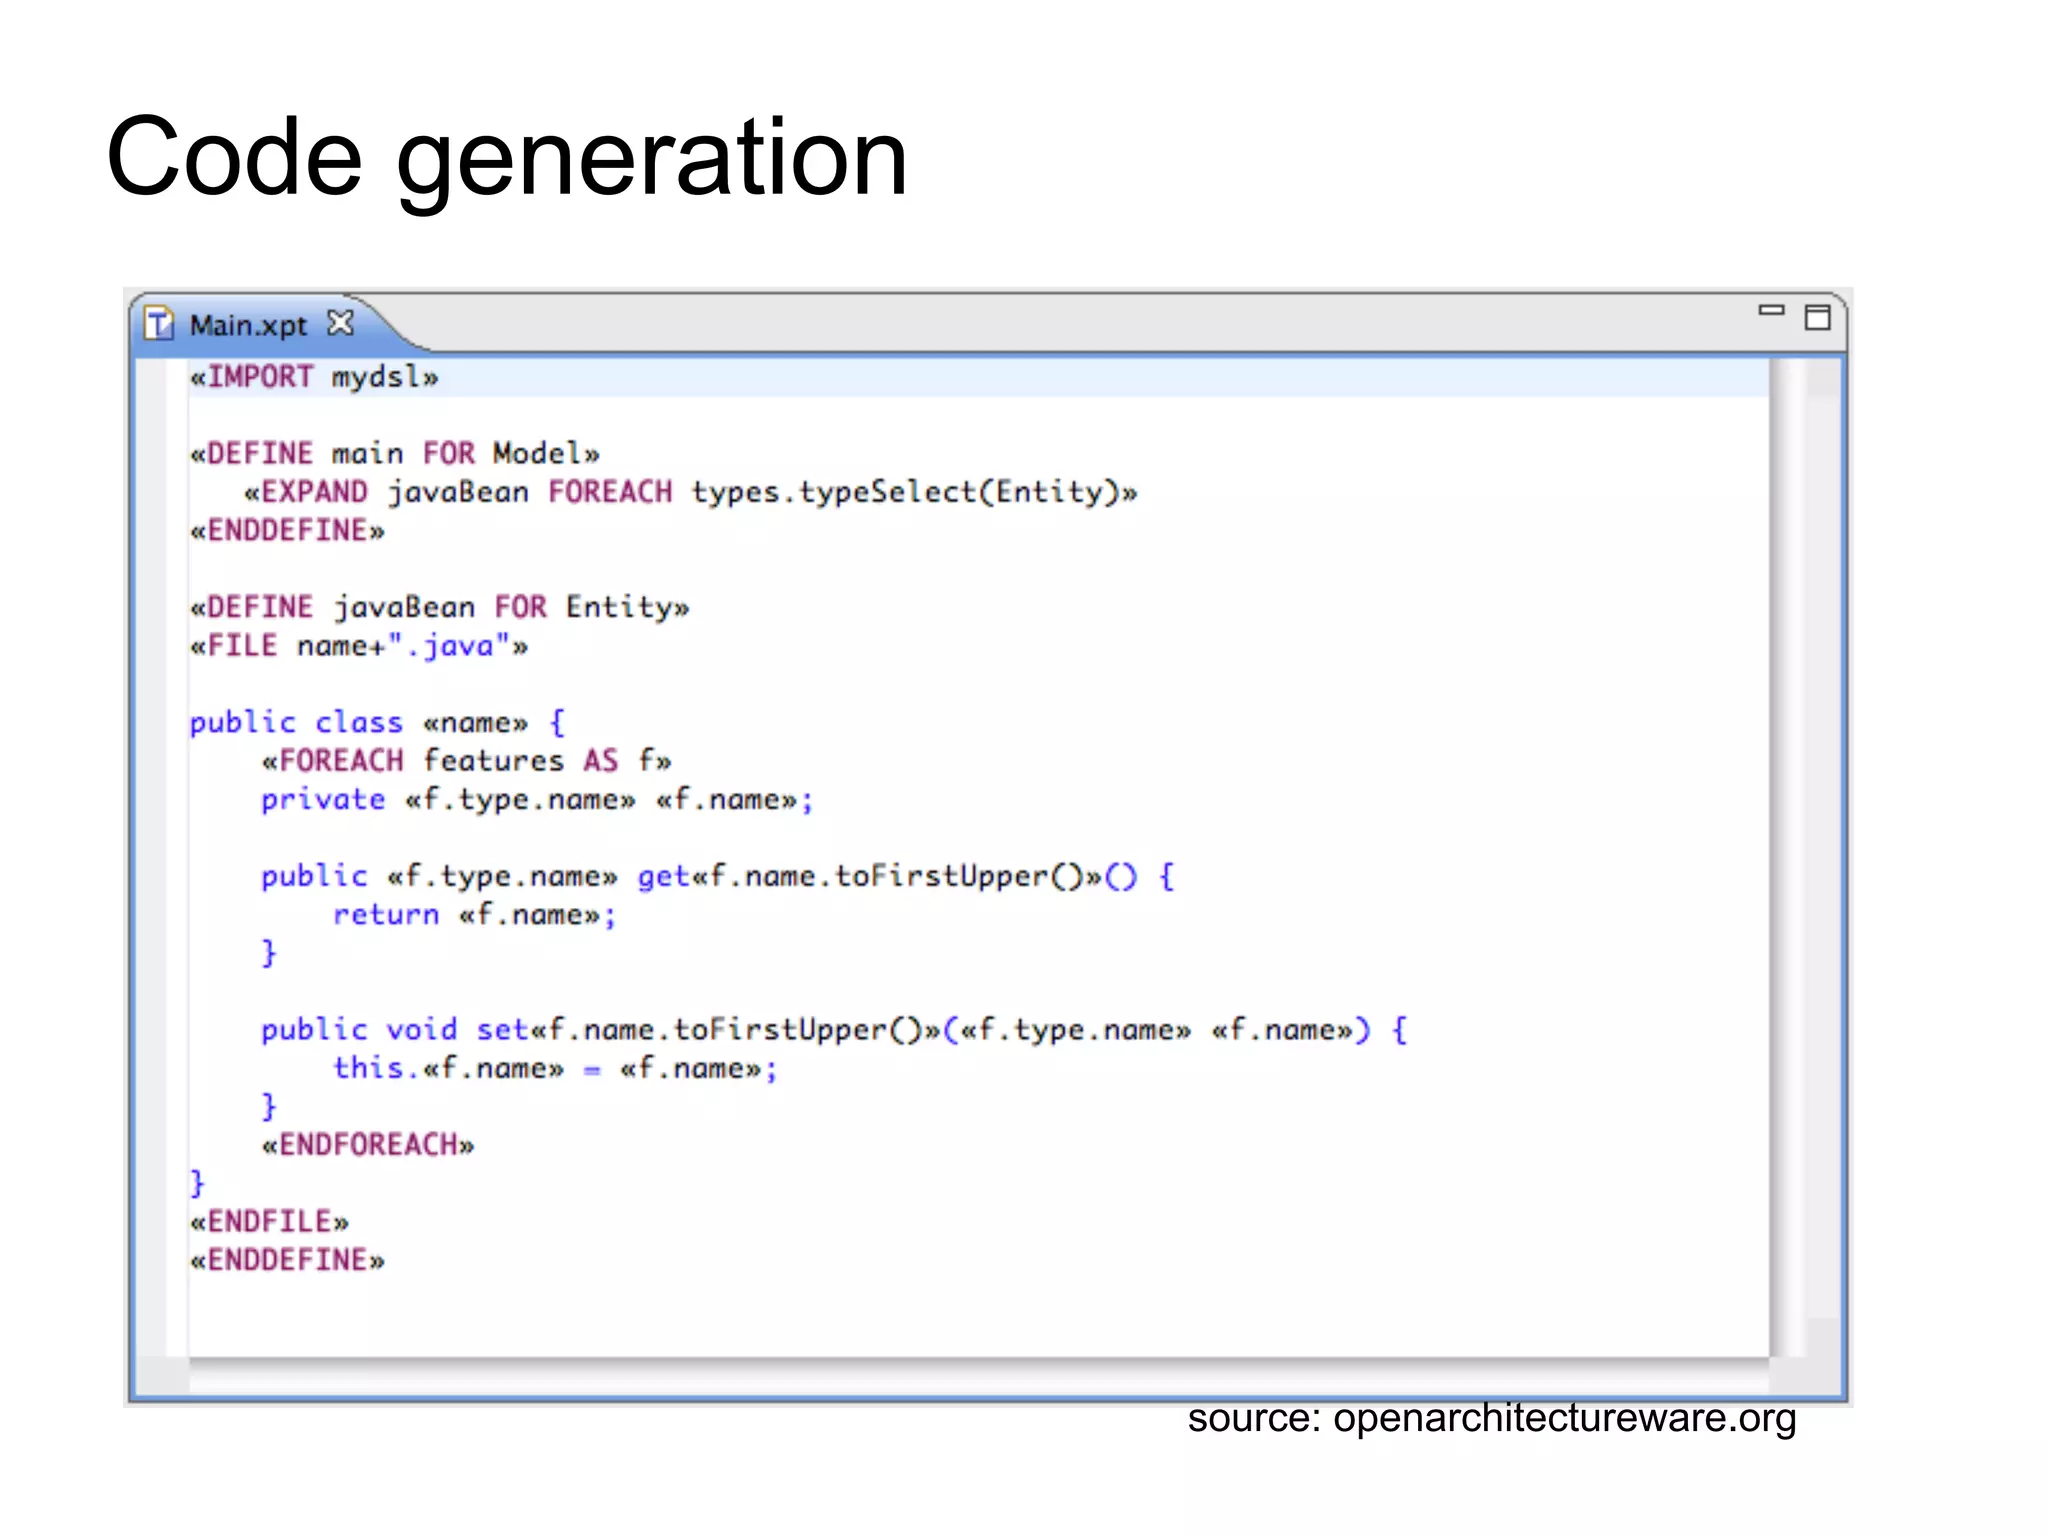
Task: Click the template file icon on Main.xpt tab
Action: point(160,324)
